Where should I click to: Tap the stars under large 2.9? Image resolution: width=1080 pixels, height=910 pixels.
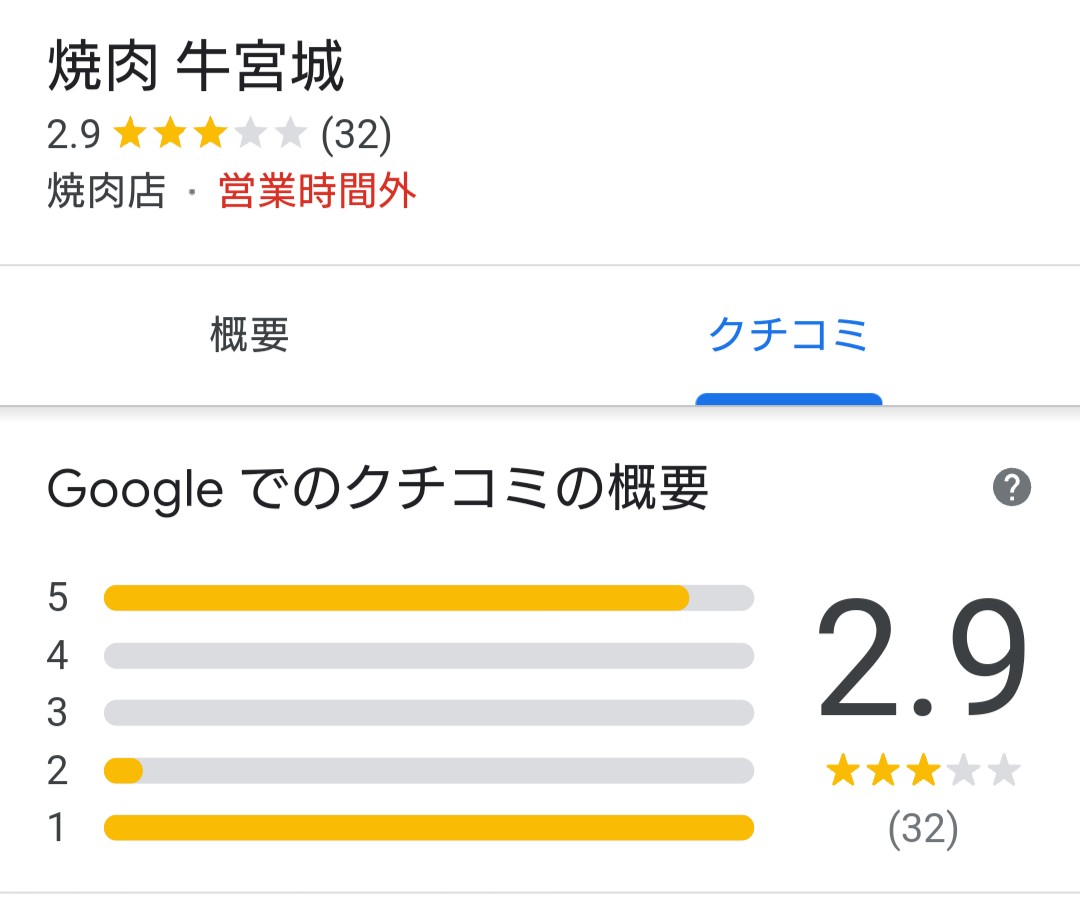click(x=922, y=772)
